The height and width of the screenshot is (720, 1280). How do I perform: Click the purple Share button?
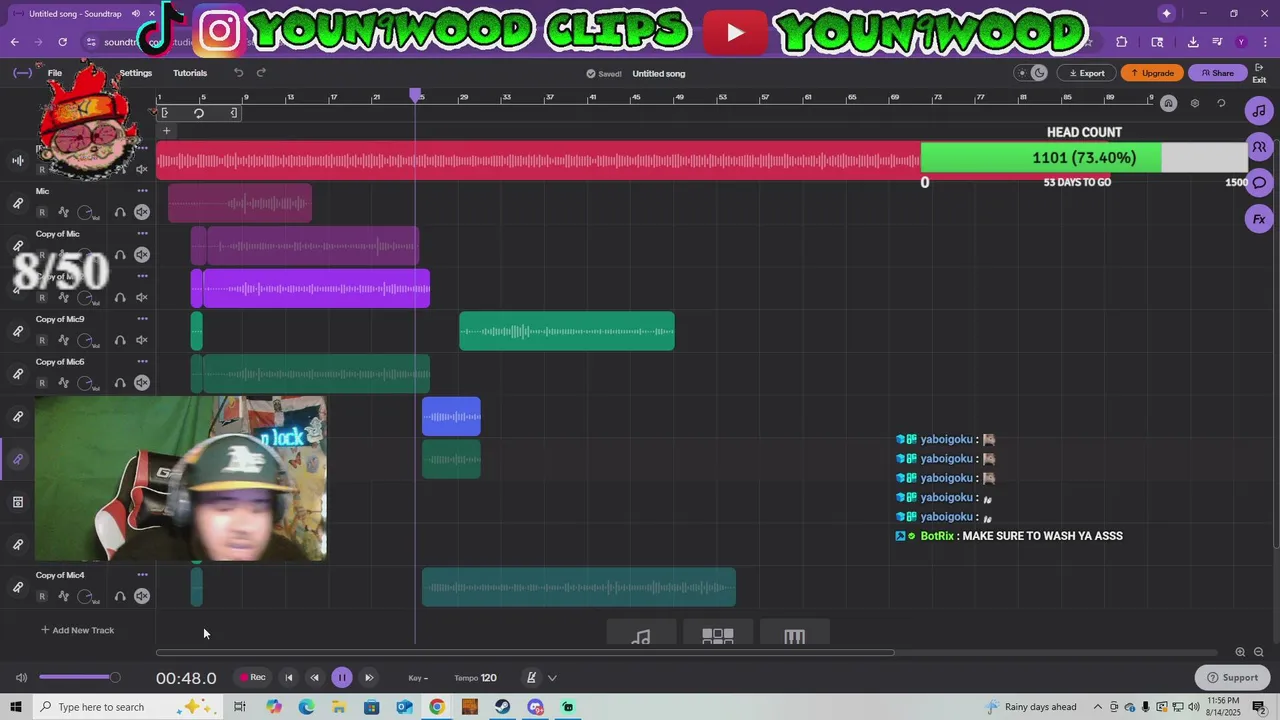(x=1217, y=73)
